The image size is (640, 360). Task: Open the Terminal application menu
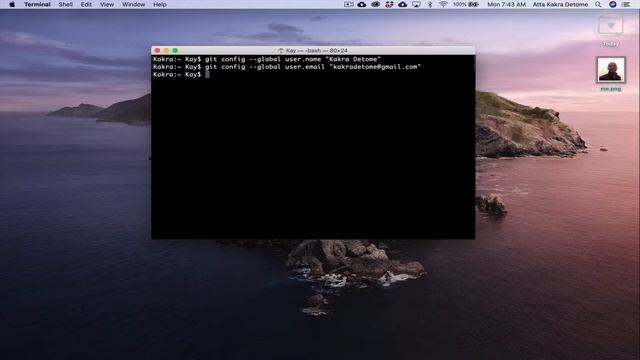point(37,4)
